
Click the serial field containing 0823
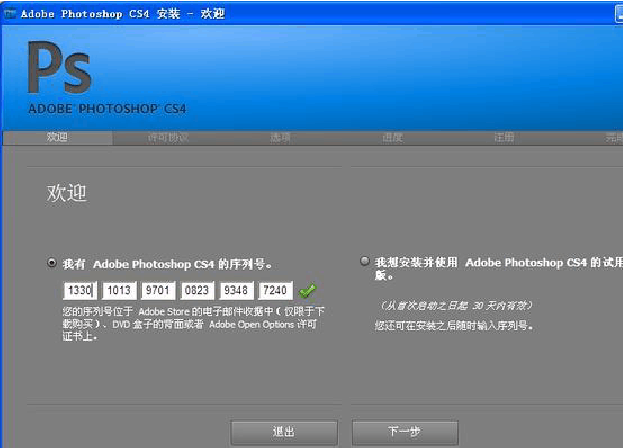pos(197,291)
